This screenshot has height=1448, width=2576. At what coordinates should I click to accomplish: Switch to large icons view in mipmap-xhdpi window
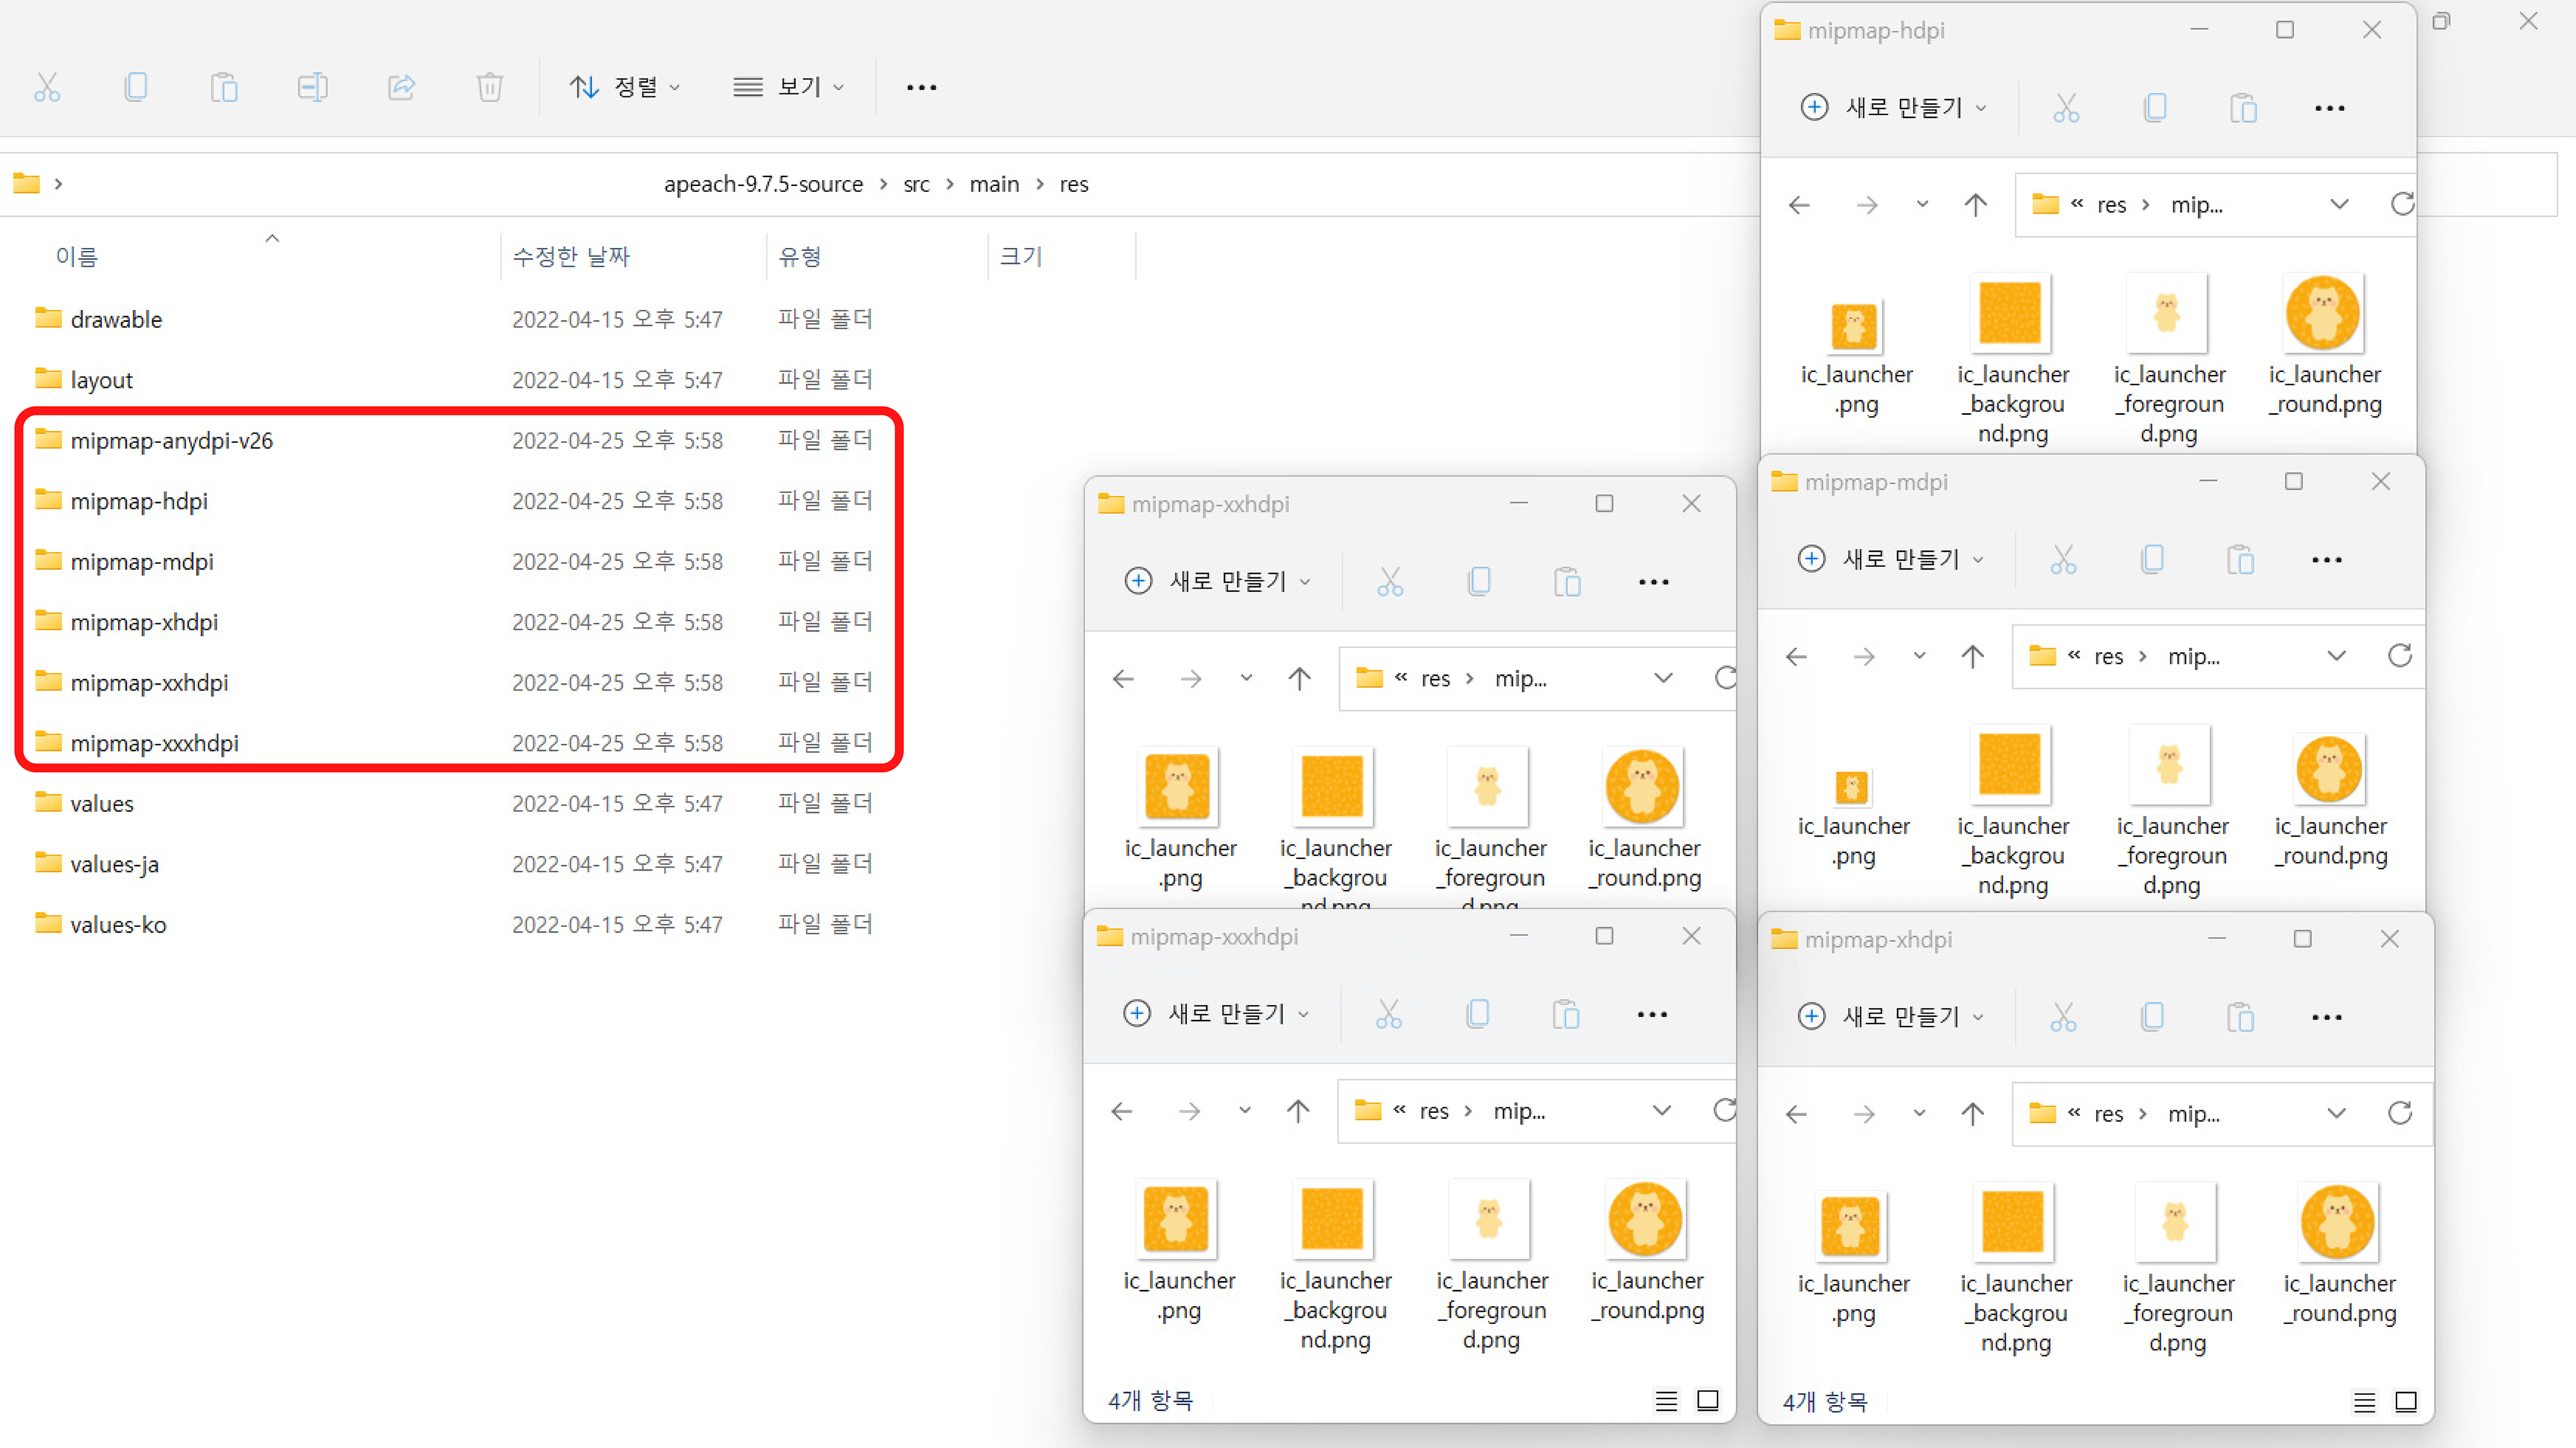[x=2406, y=1402]
